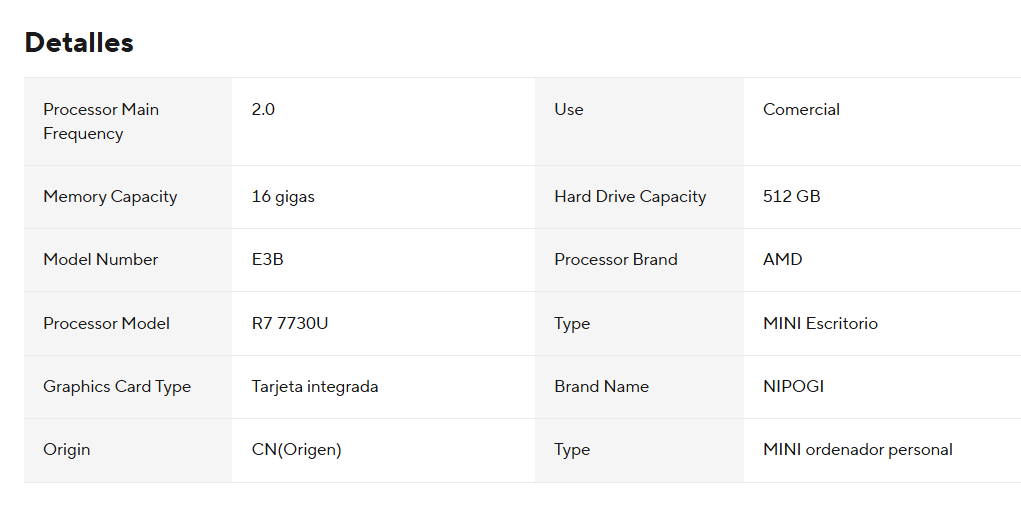The image size is (1021, 513).
Task: Click the CN(Origen) origin value
Action: pos(296,449)
